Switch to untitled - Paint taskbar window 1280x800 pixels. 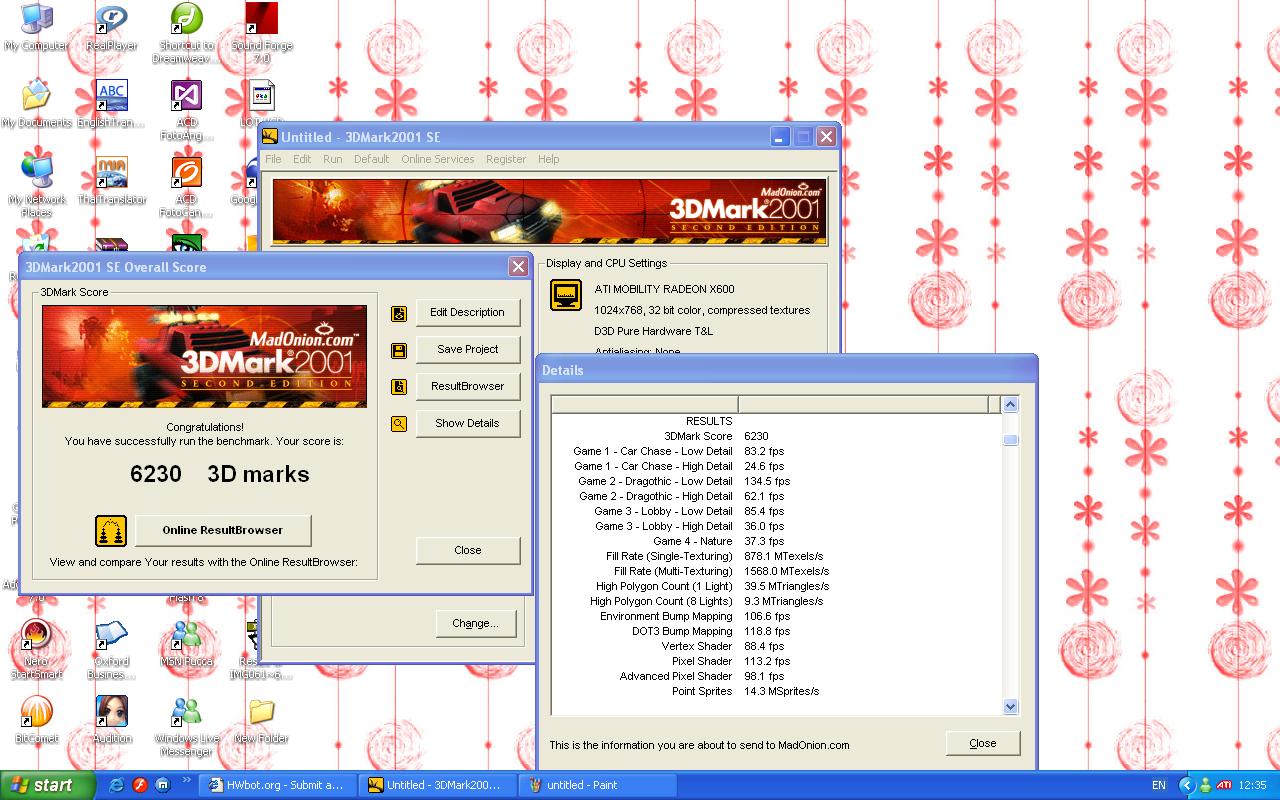pyautogui.click(x=599, y=785)
